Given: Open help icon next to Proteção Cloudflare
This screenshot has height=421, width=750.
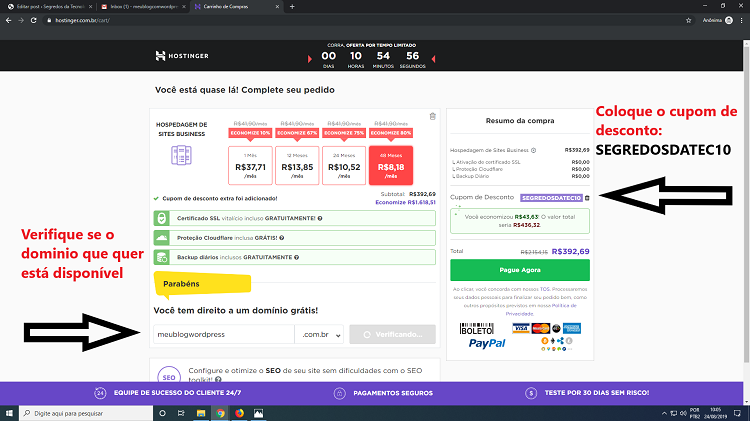Looking at the screenshot, I should [x=282, y=238].
